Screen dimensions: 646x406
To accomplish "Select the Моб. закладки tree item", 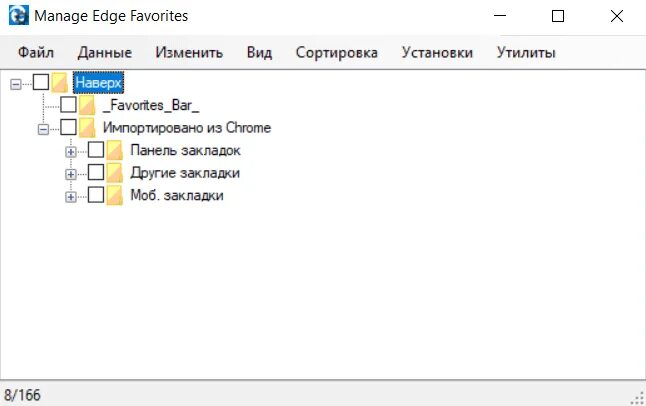I will (176, 196).
